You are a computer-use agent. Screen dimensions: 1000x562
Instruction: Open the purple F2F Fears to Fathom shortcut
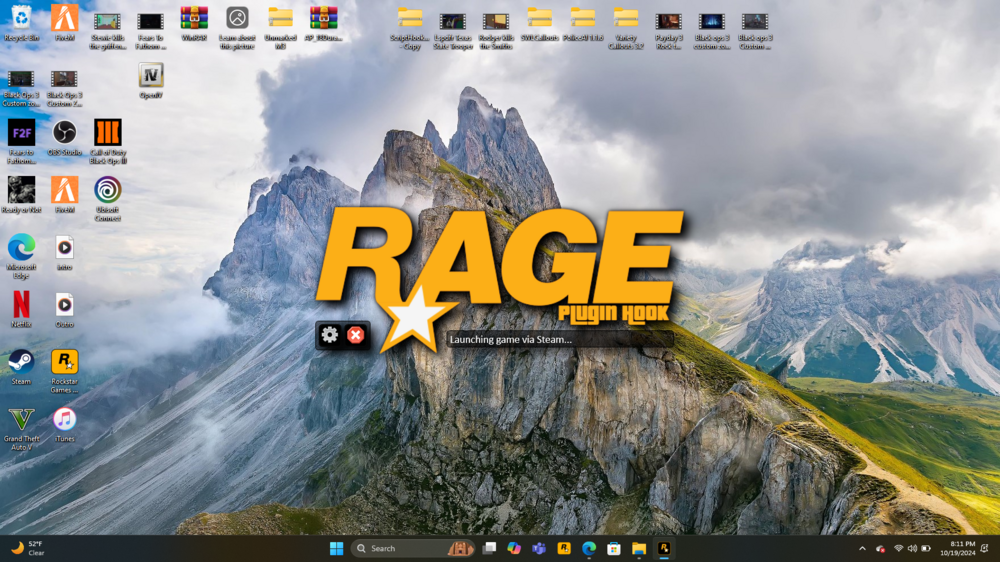pyautogui.click(x=21, y=142)
